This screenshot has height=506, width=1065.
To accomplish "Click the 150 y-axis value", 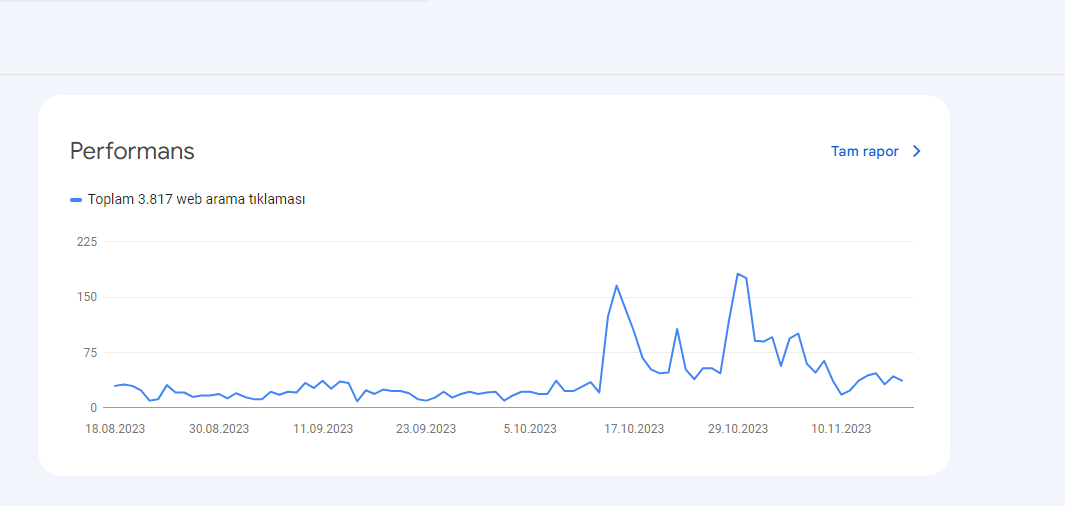I will pos(88,297).
